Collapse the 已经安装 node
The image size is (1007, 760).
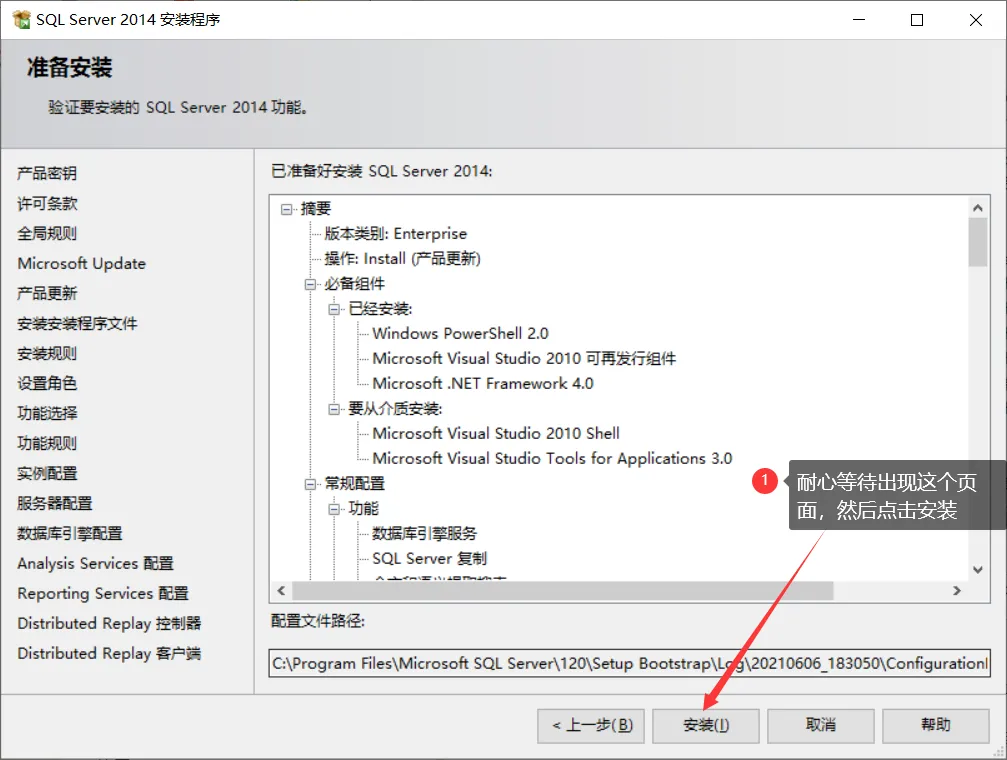pyautogui.click(x=334, y=309)
